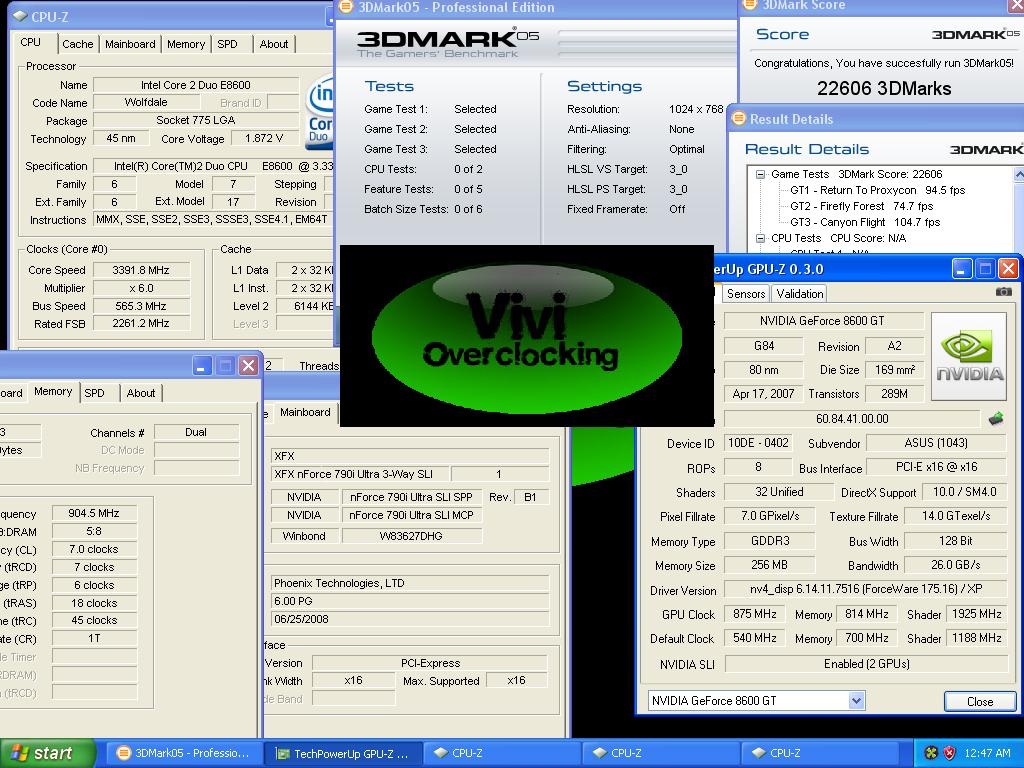Click the Resolution value 1024 x 768

696,109
